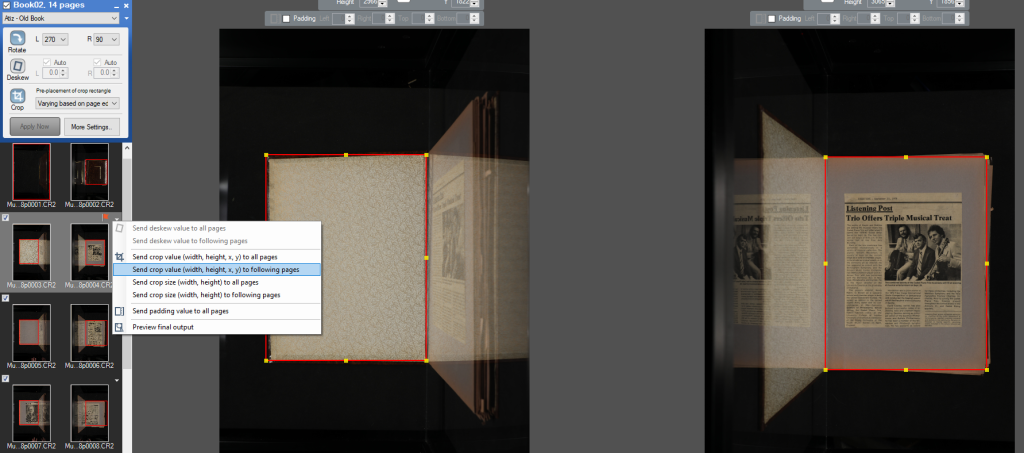1024x453 pixels.
Task: Select the Crop tool icon
Action: point(18,97)
